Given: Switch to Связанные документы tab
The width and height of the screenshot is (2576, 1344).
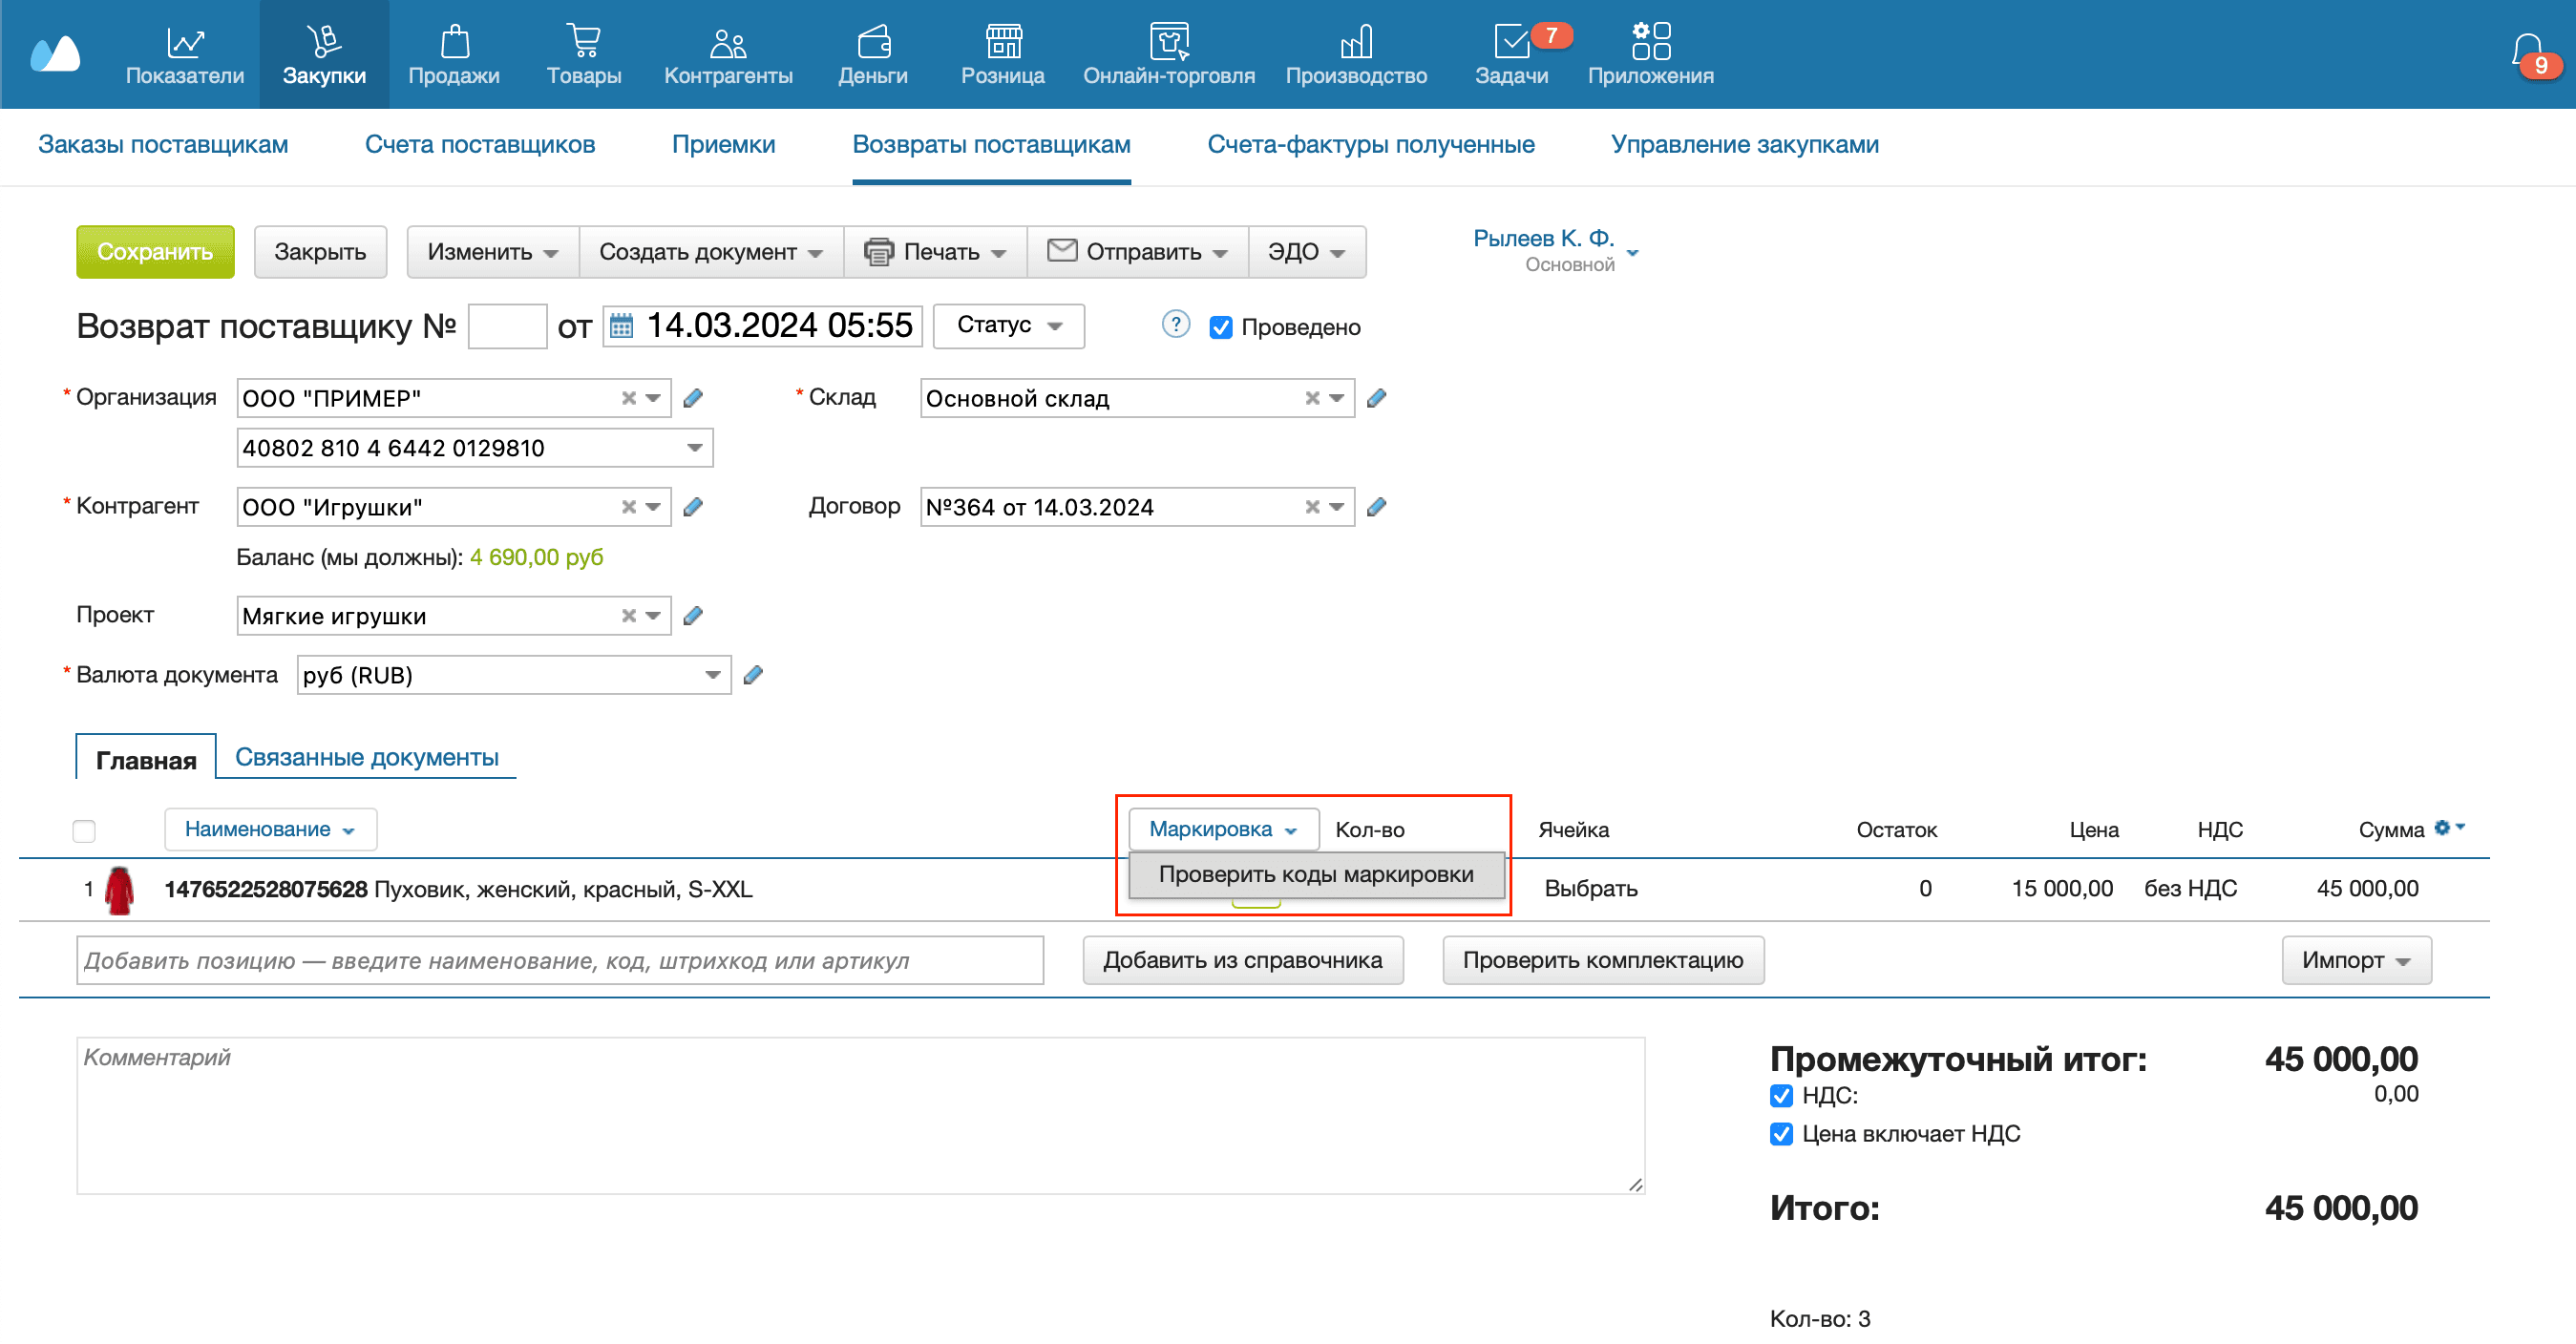Looking at the screenshot, I should click(366, 758).
